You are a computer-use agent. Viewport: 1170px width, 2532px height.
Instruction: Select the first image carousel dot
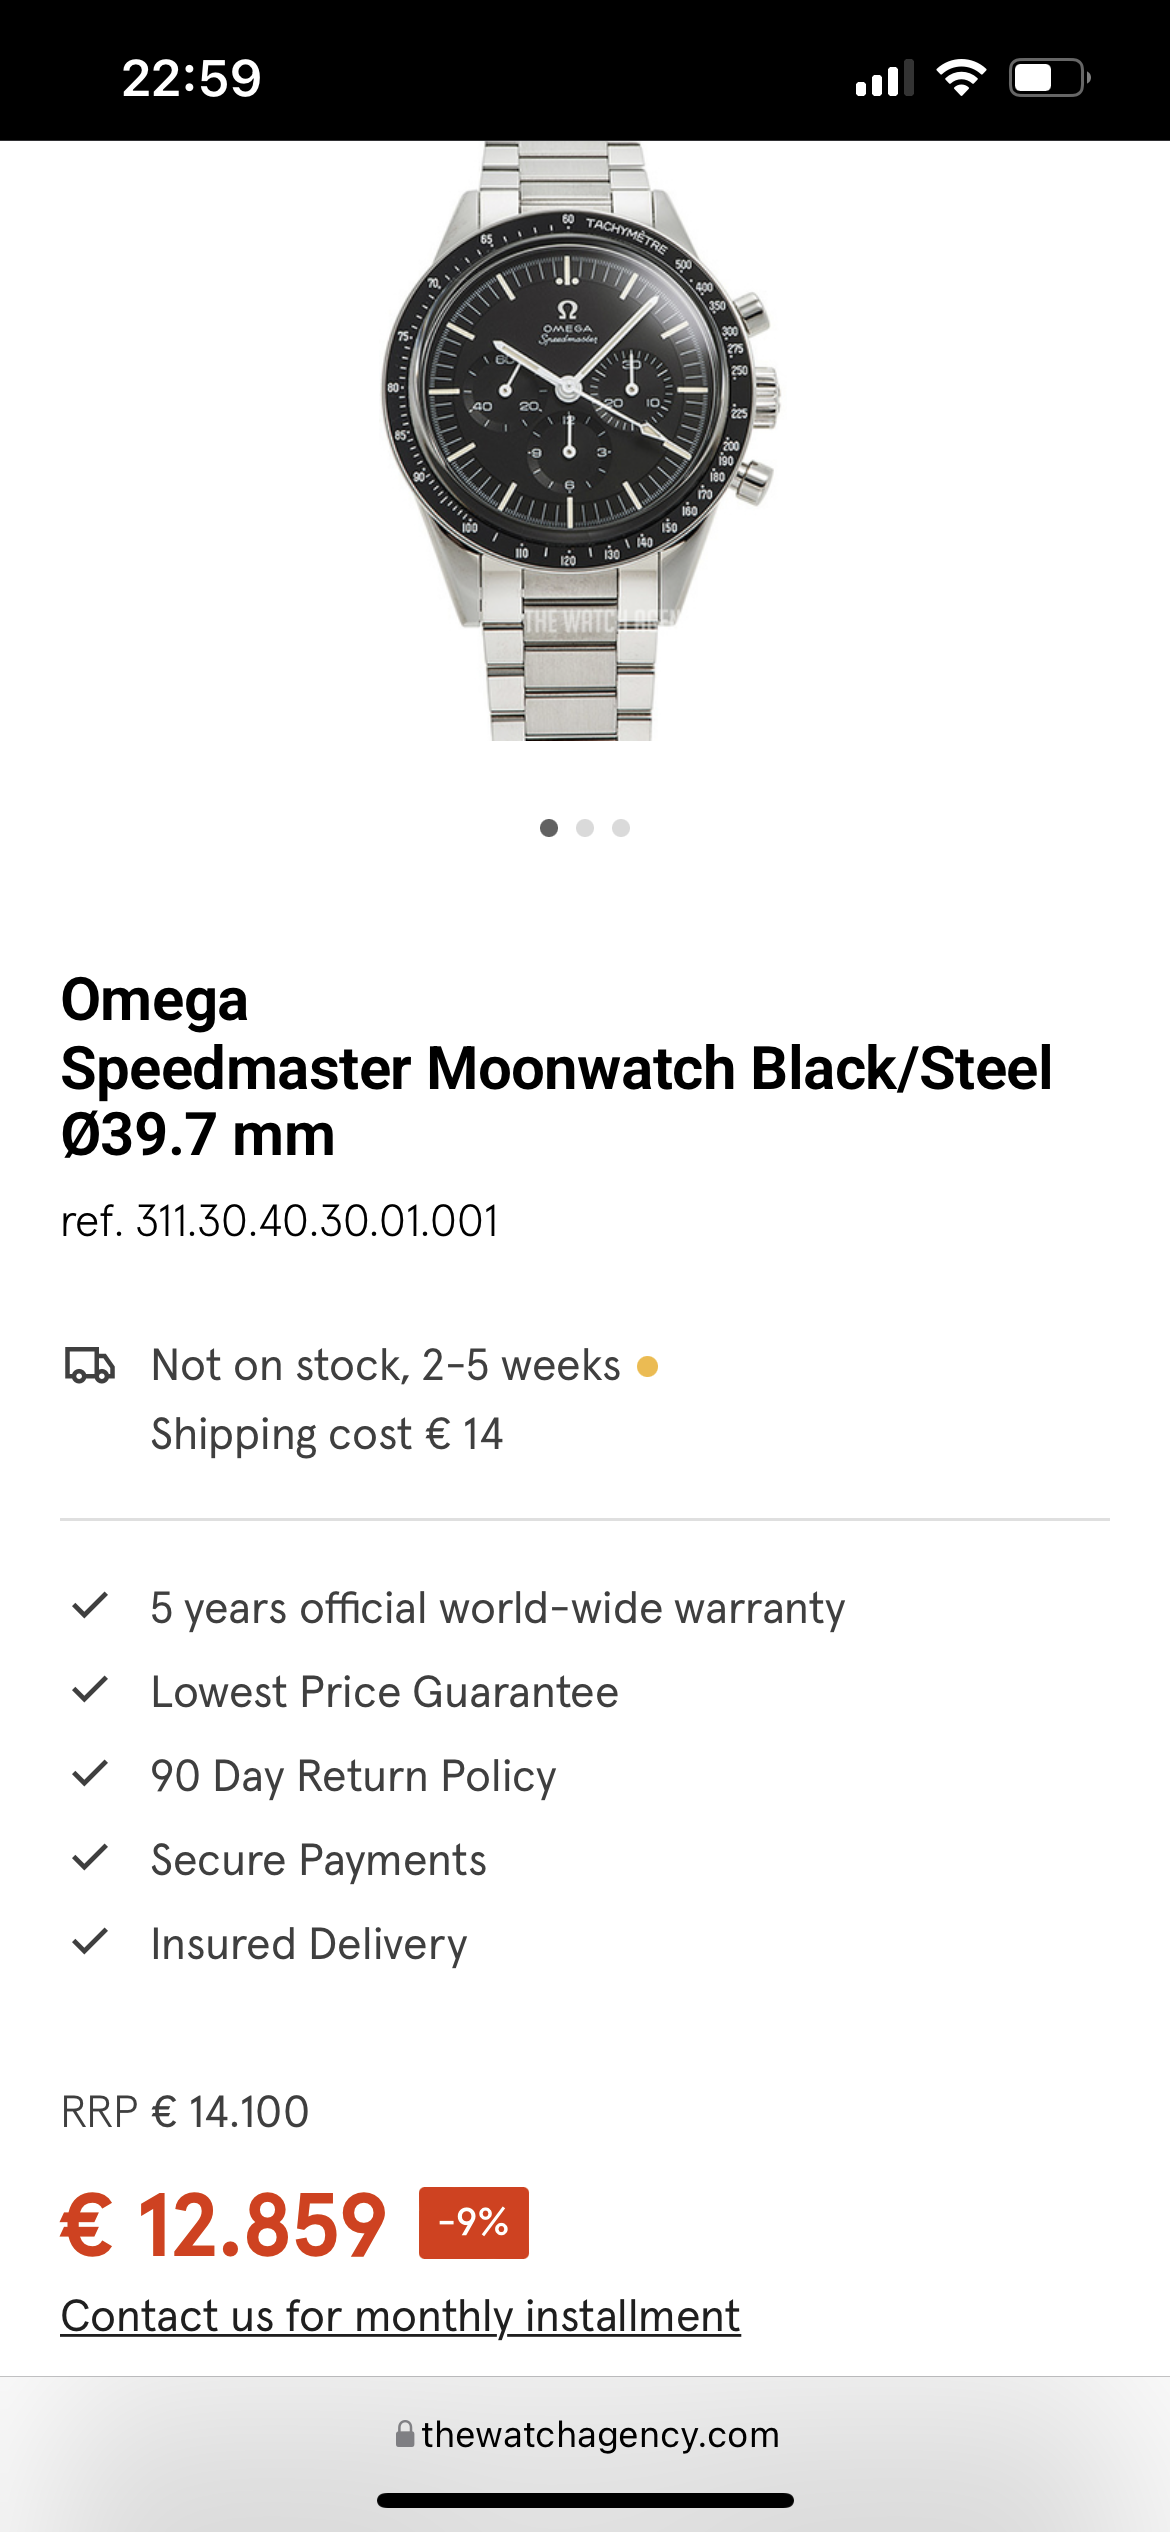[x=549, y=828]
